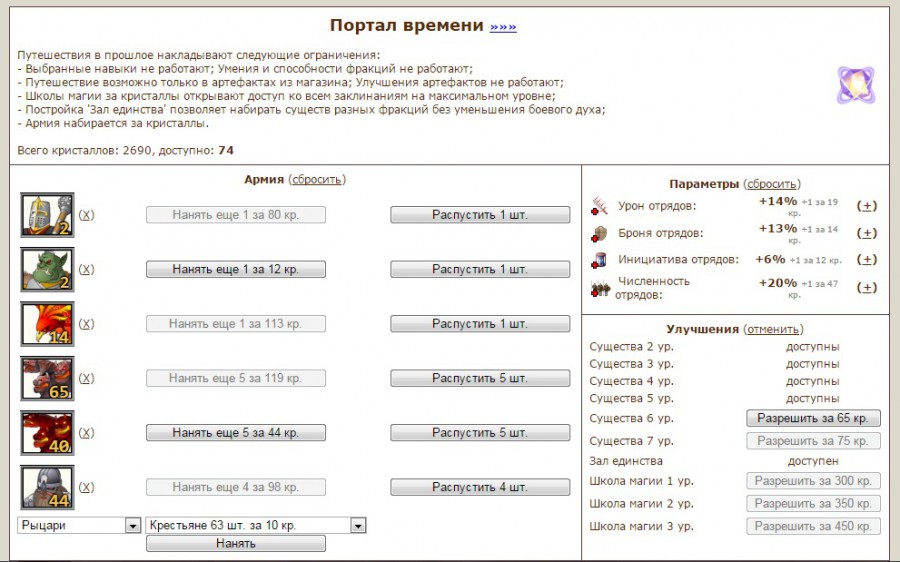Click the 'Нанять' button below the dropdowns

(x=236, y=544)
